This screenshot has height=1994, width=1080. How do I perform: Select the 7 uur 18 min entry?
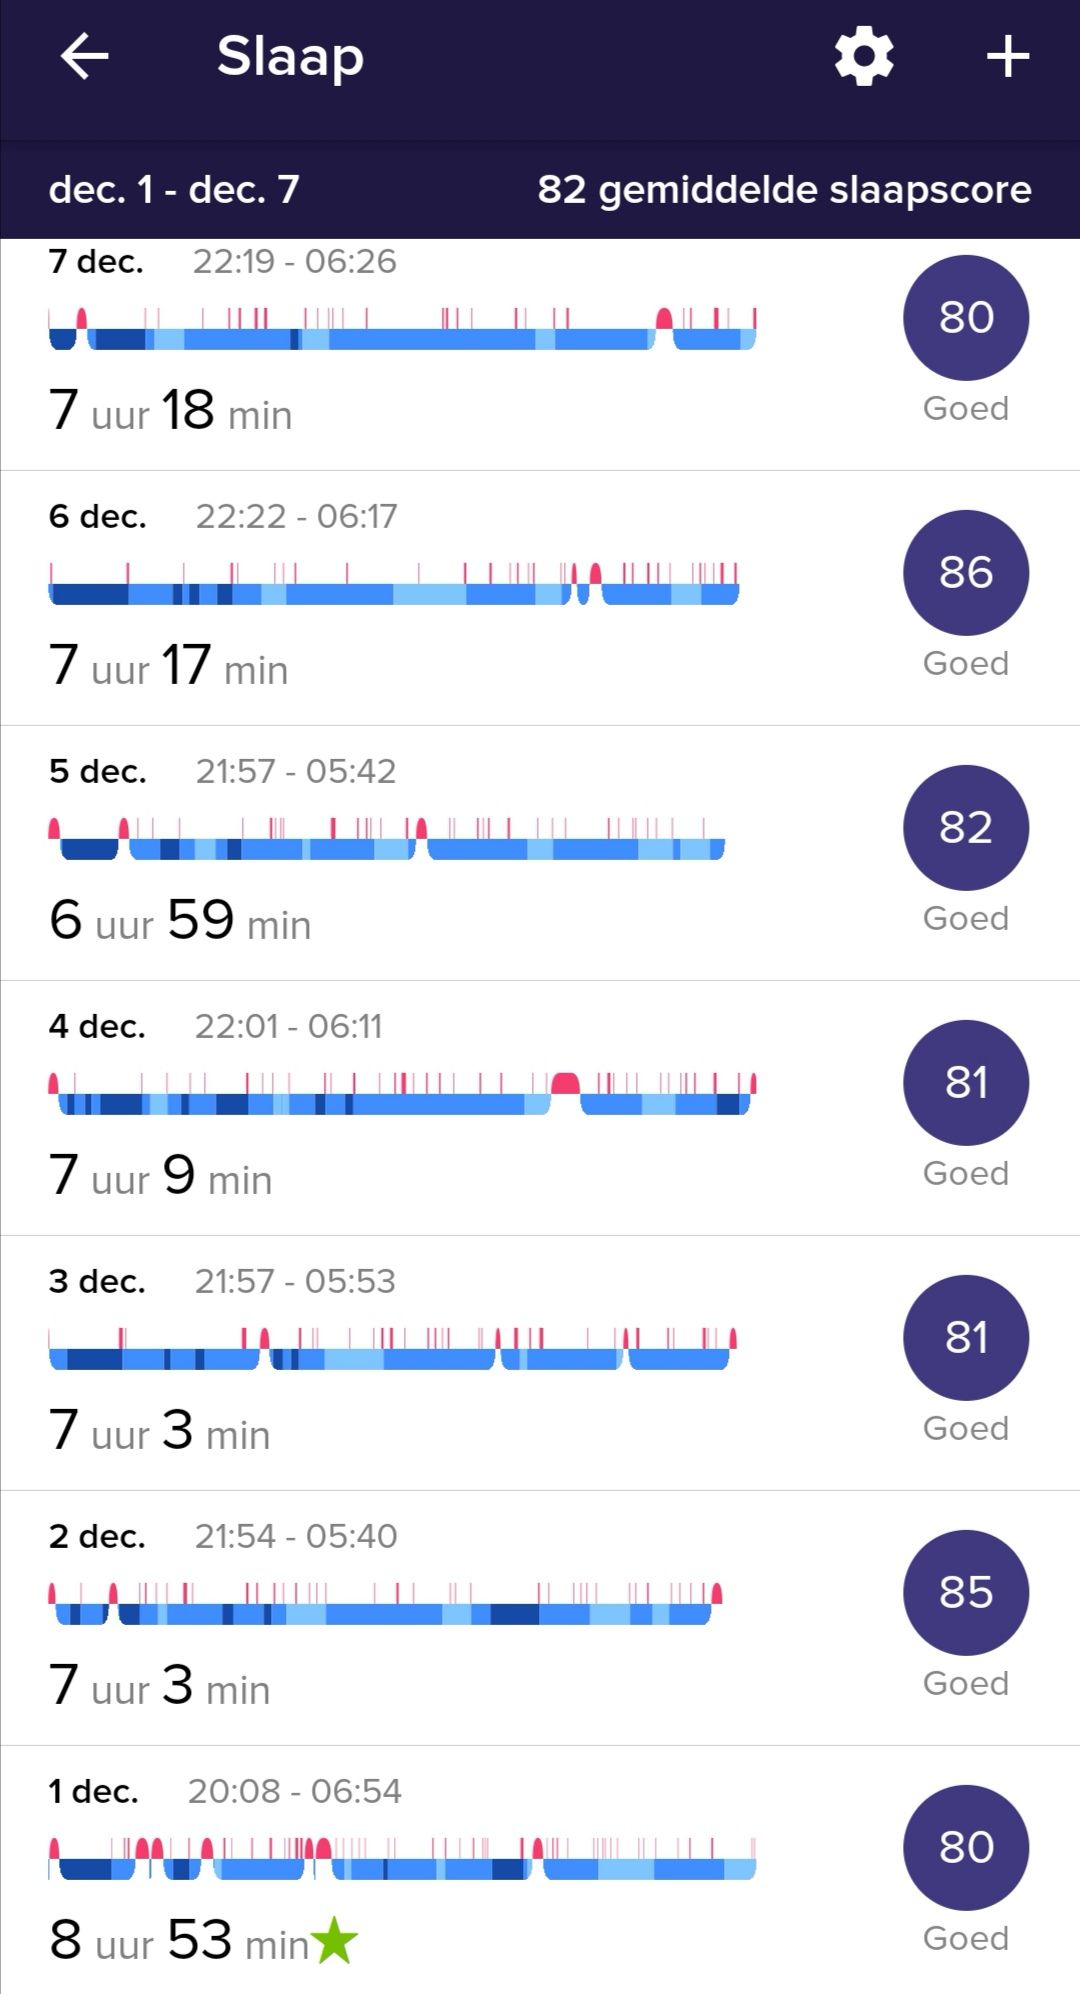tap(171, 411)
